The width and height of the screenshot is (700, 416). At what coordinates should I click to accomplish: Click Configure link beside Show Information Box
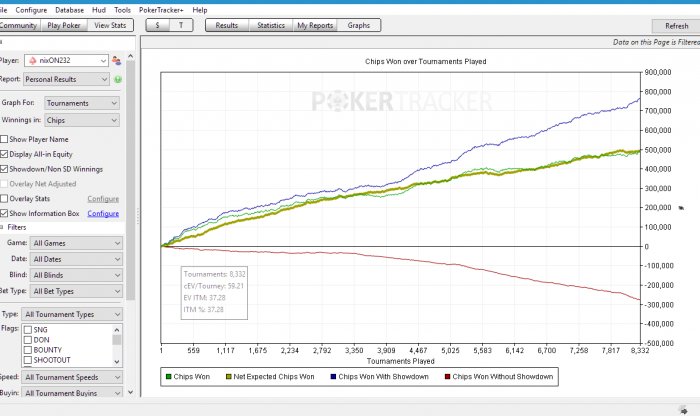click(x=103, y=213)
